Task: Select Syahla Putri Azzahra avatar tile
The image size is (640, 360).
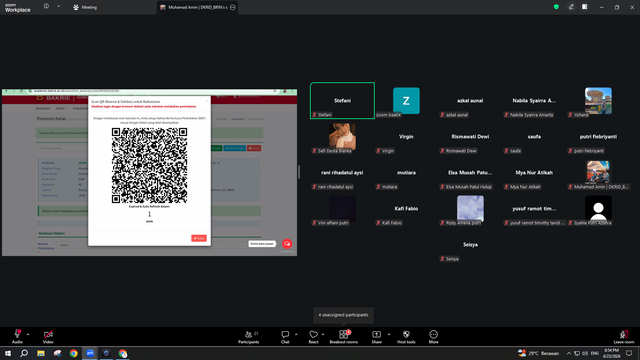Action: (598, 209)
